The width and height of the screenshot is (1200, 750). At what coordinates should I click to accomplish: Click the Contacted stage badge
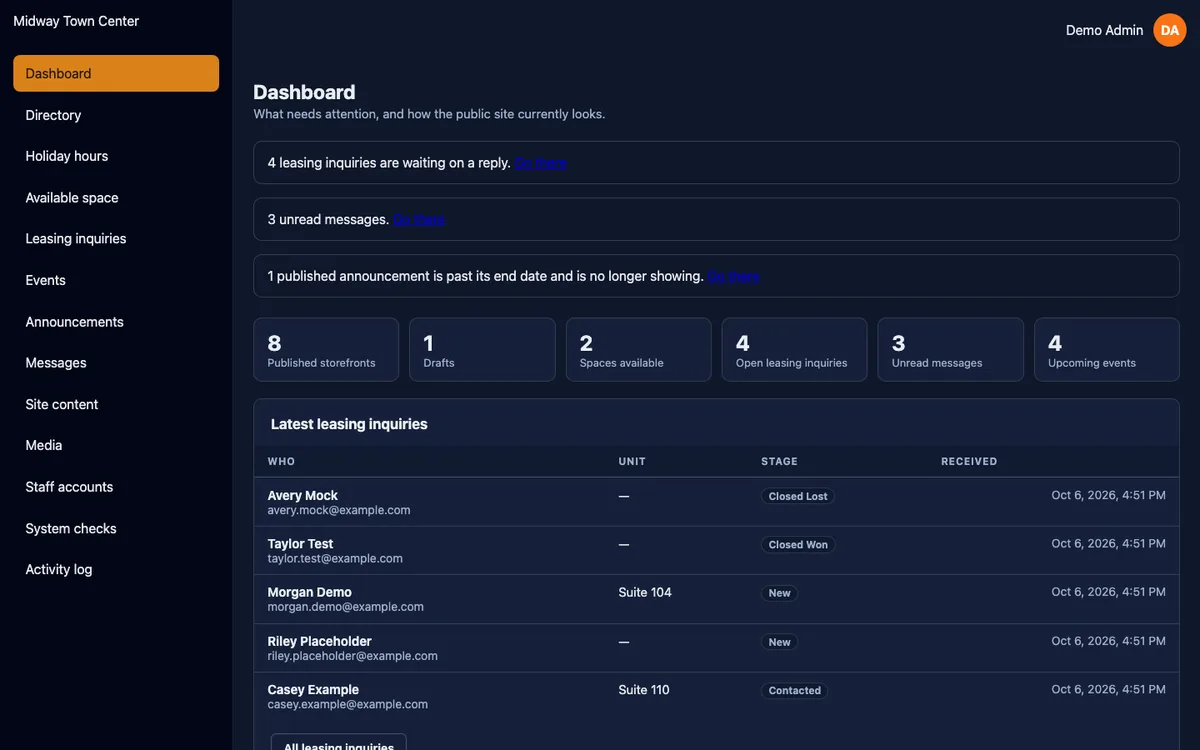pyautogui.click(x=795, y=691)
